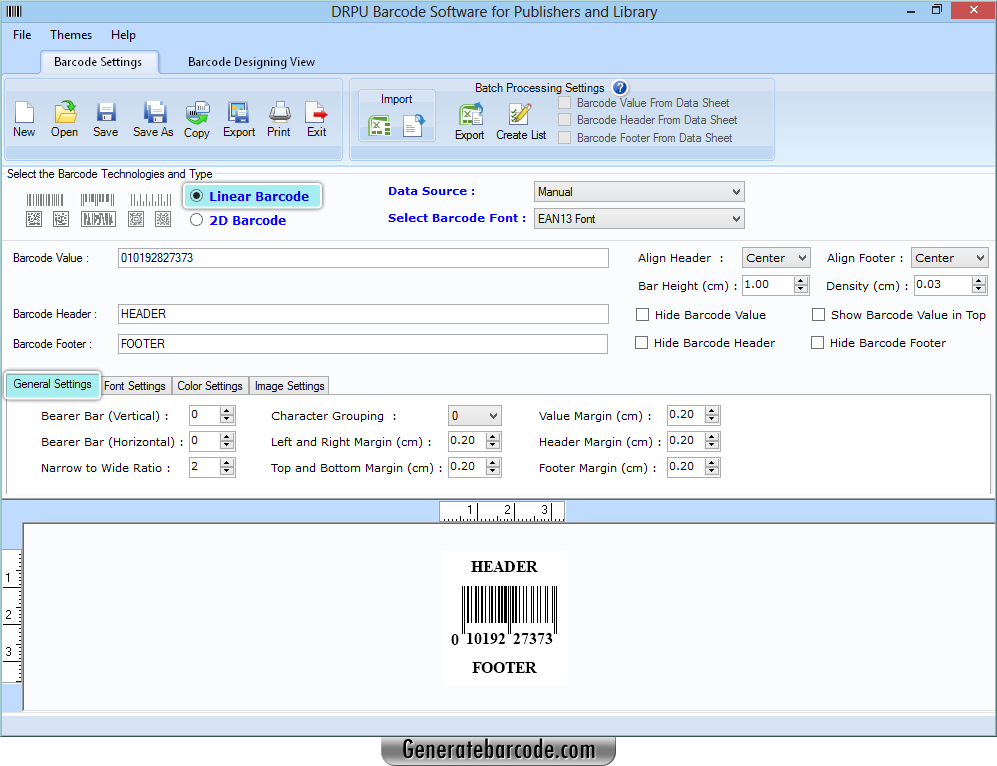Open a barcode file via Open icon
Image resolution: width=997 pixels, height=766 pixels.
64,120
